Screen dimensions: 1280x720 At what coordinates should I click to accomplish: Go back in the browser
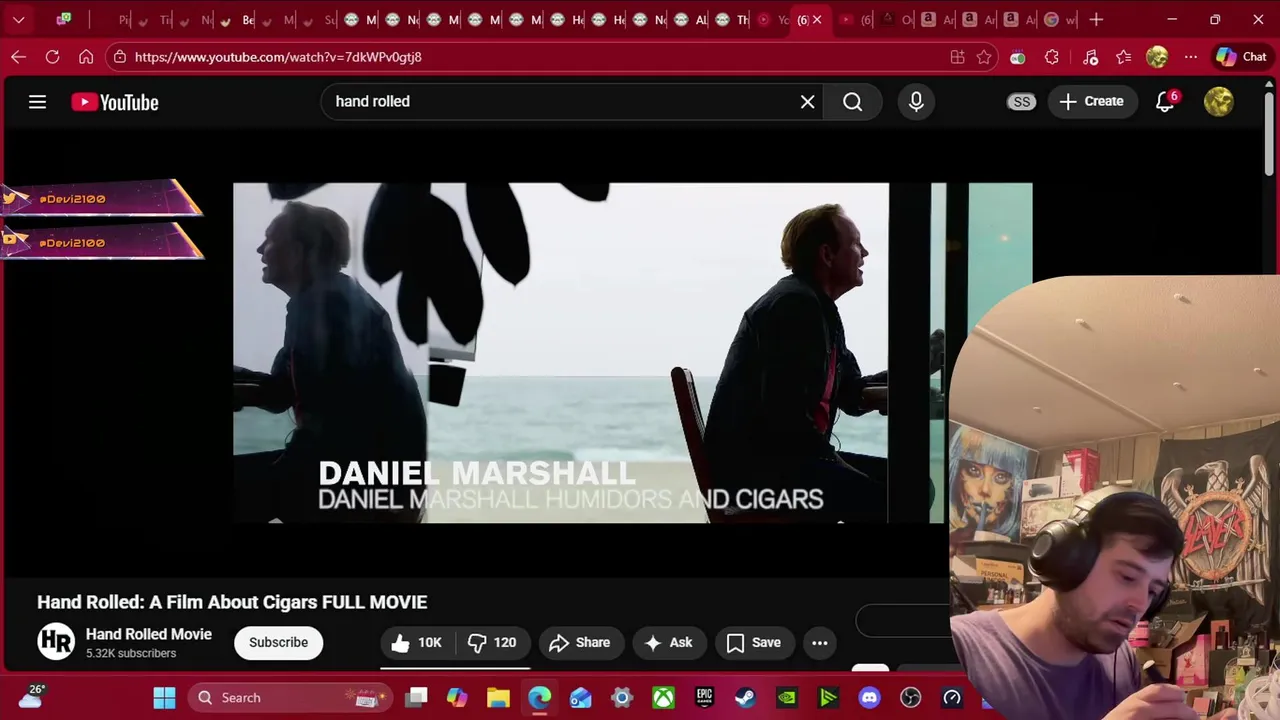18,57
